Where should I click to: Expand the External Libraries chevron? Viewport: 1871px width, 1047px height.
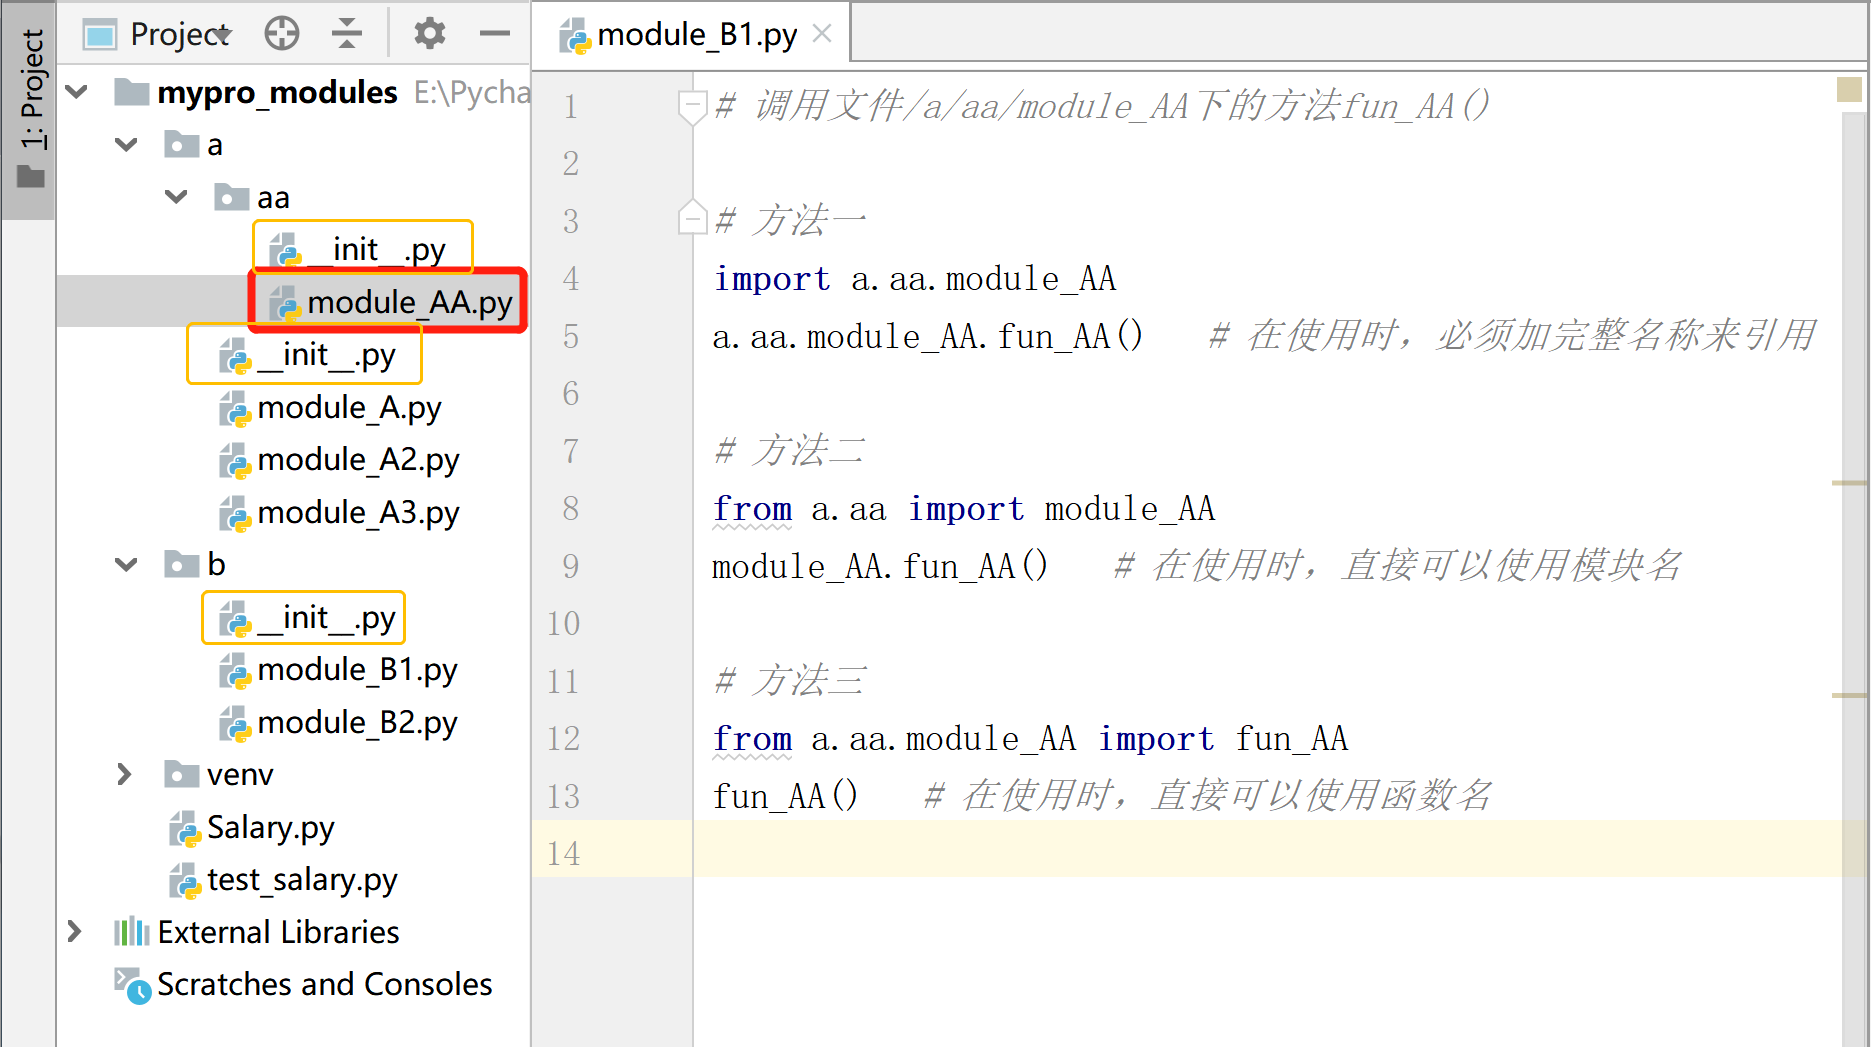click(75, 931)
